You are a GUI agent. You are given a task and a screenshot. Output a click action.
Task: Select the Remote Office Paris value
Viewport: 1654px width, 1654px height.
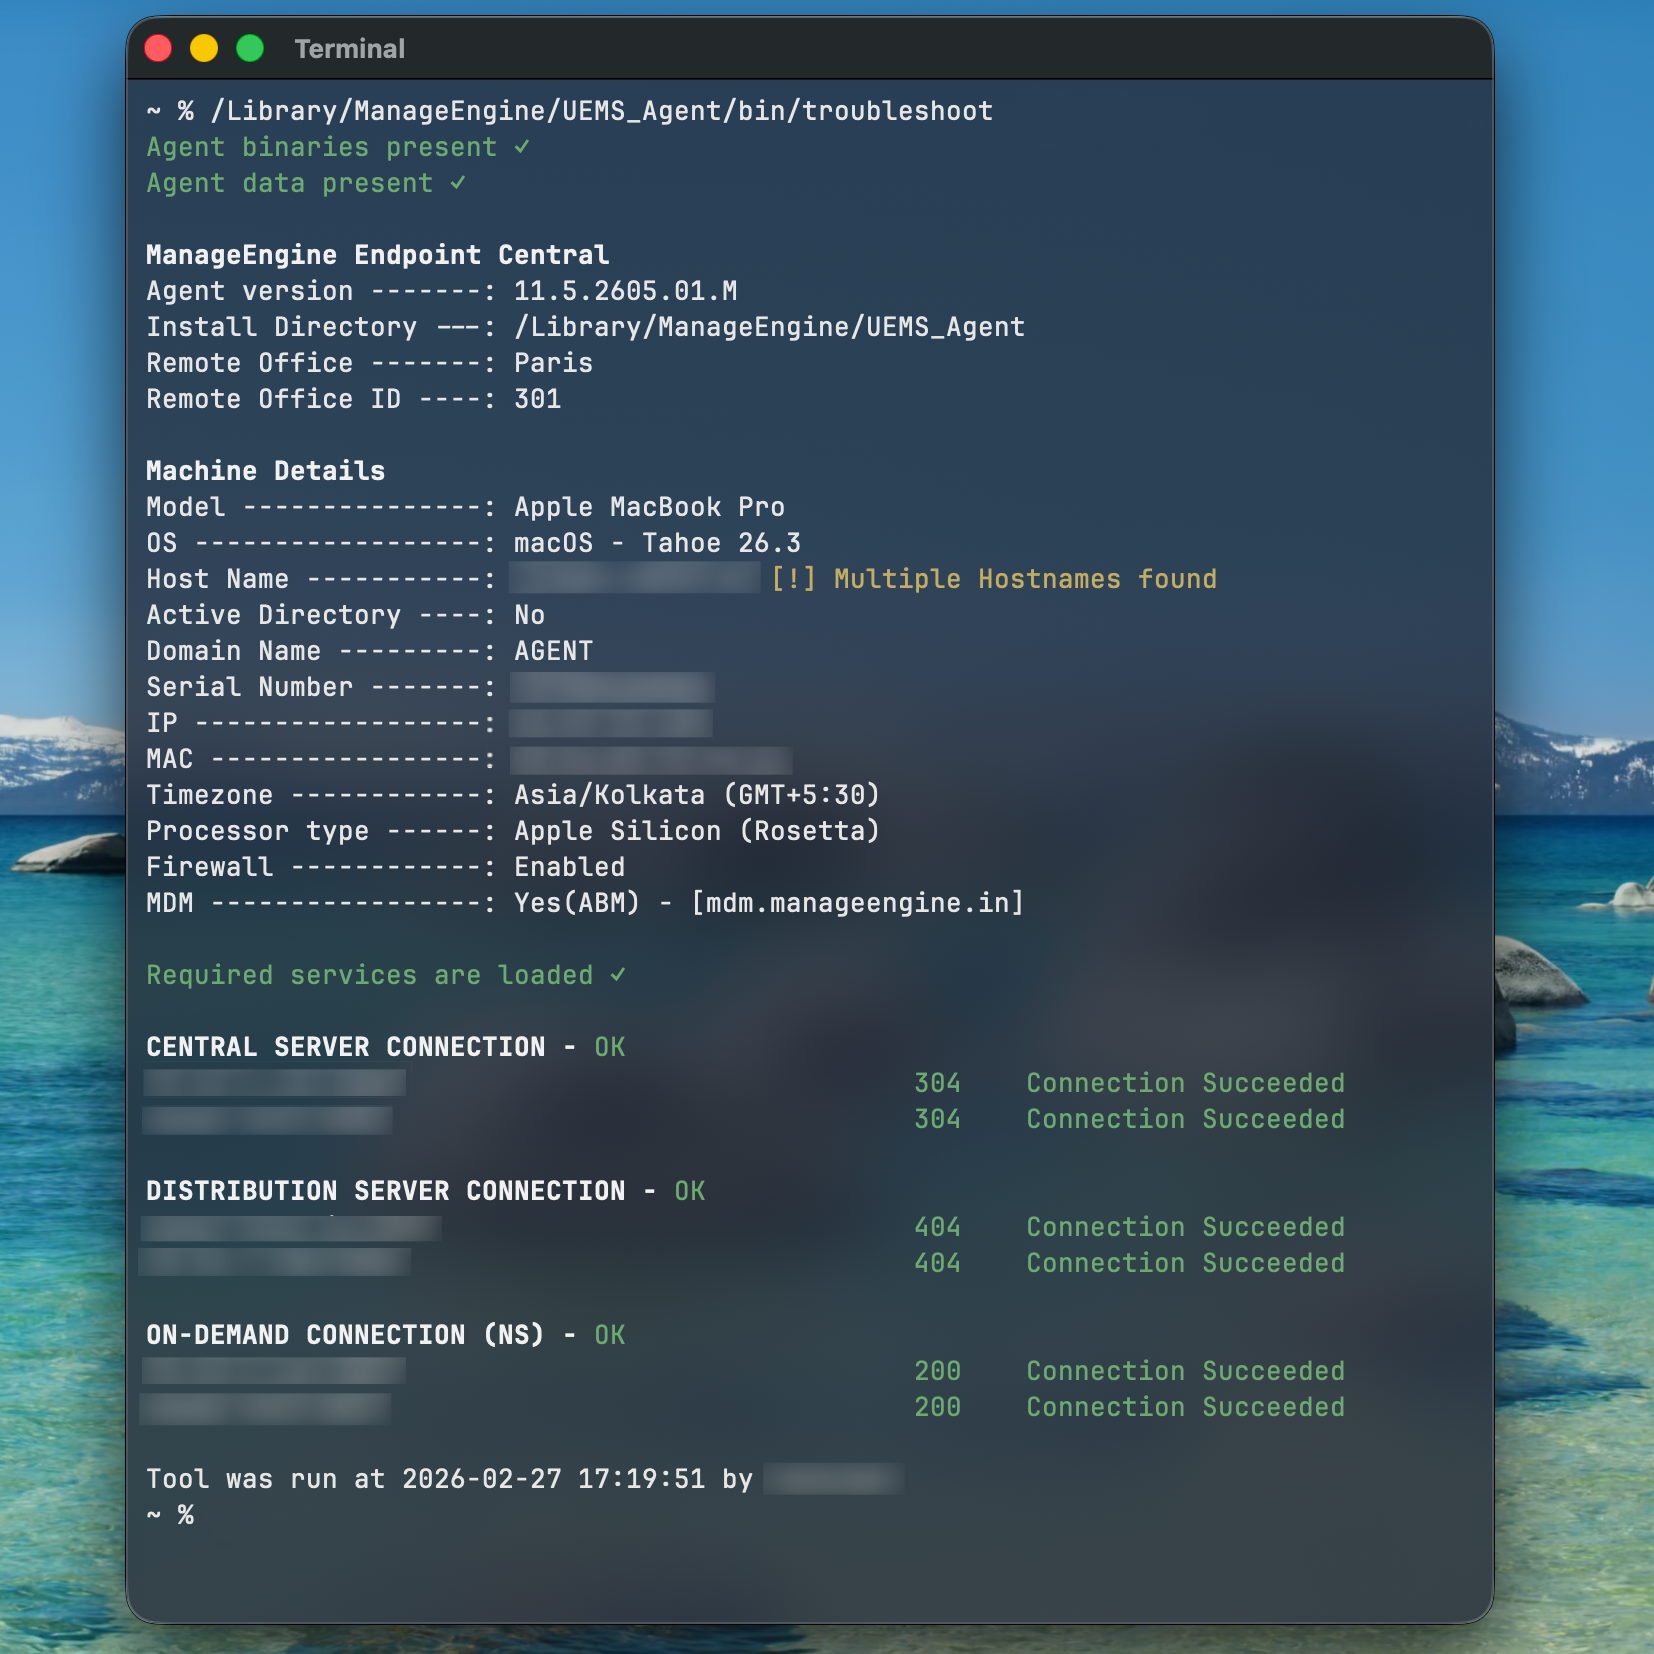tap(552, 362)
